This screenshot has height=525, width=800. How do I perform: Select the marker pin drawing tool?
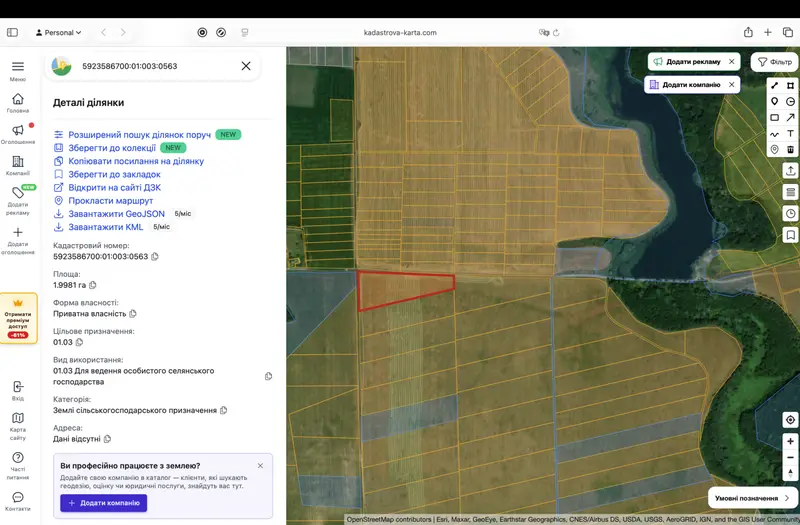[x=774, y=102]
